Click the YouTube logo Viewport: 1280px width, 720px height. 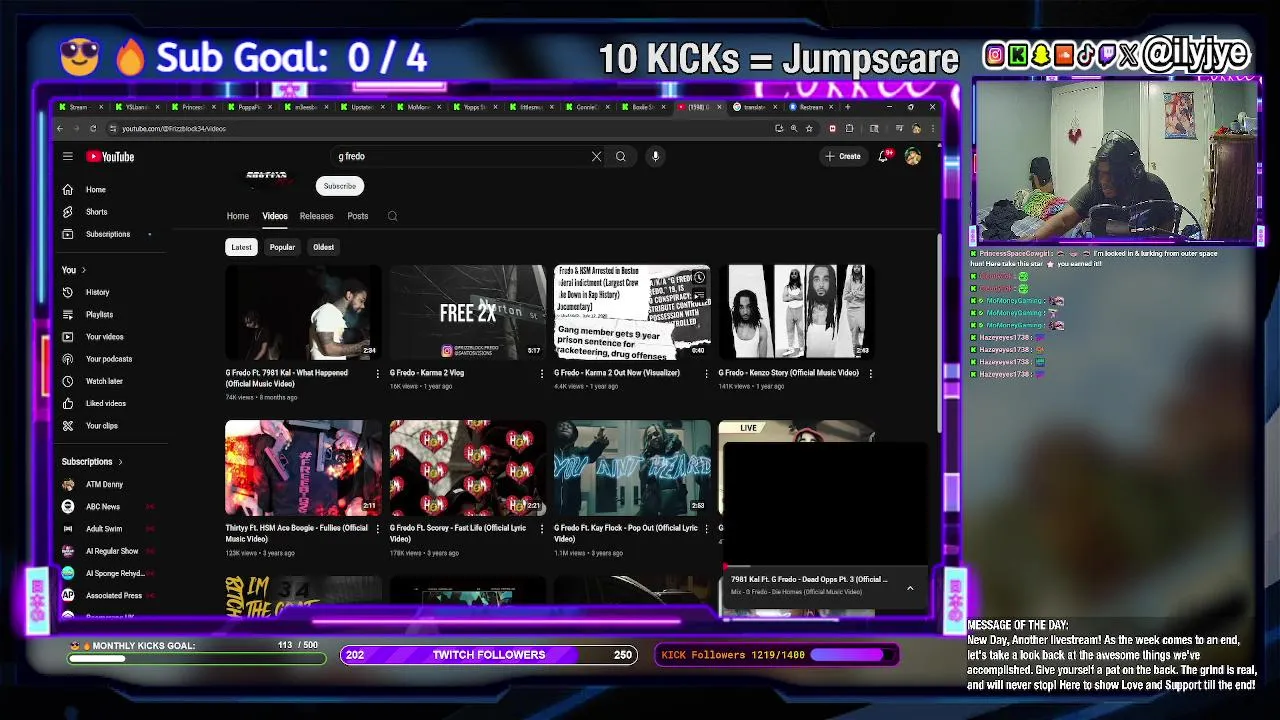pos(110,156)
